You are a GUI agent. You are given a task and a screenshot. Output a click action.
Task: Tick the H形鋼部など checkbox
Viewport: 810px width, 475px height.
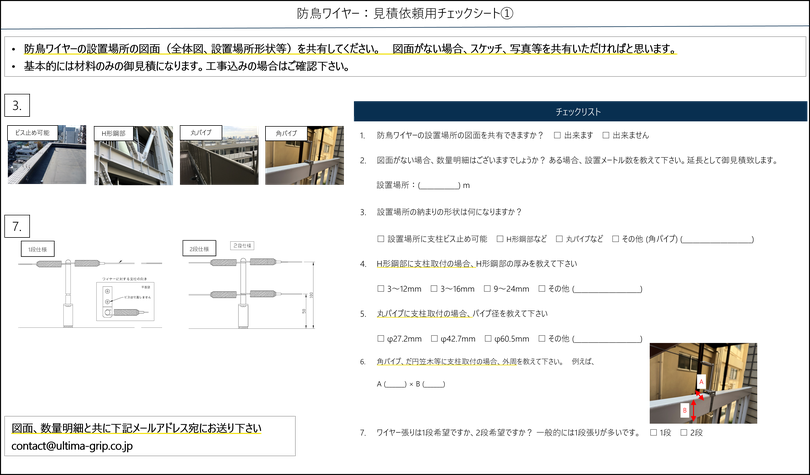(500, 239)
